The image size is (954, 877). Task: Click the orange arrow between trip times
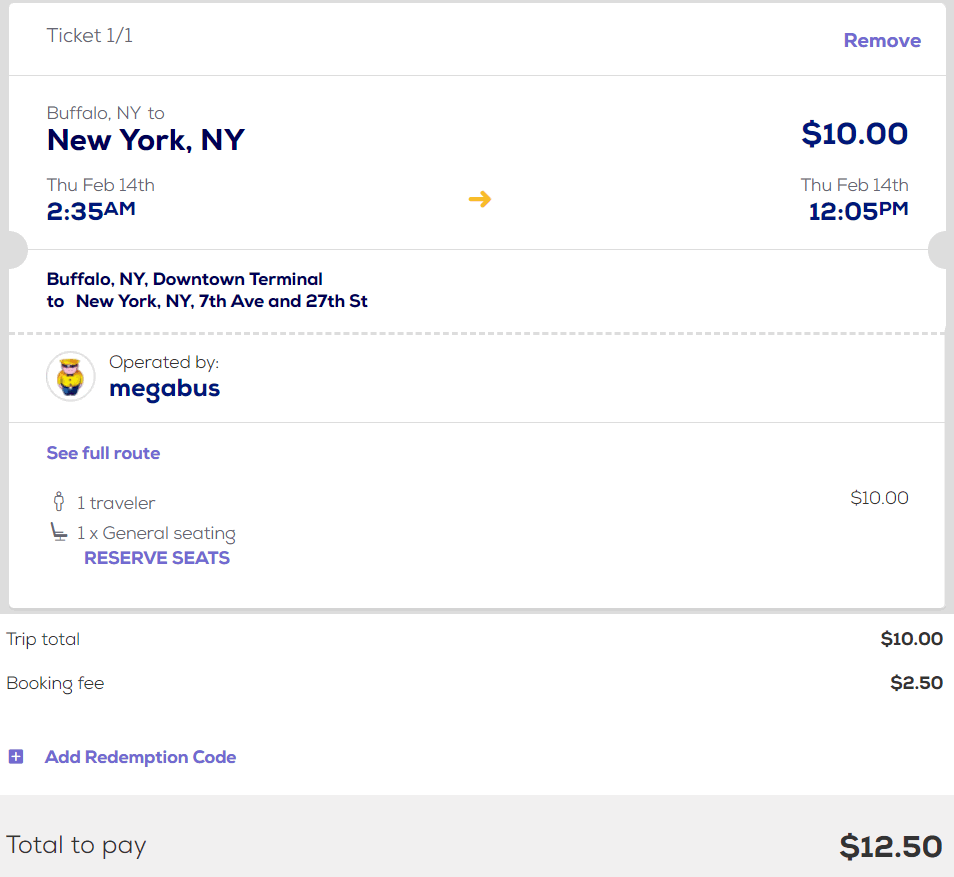pos(480,199)
